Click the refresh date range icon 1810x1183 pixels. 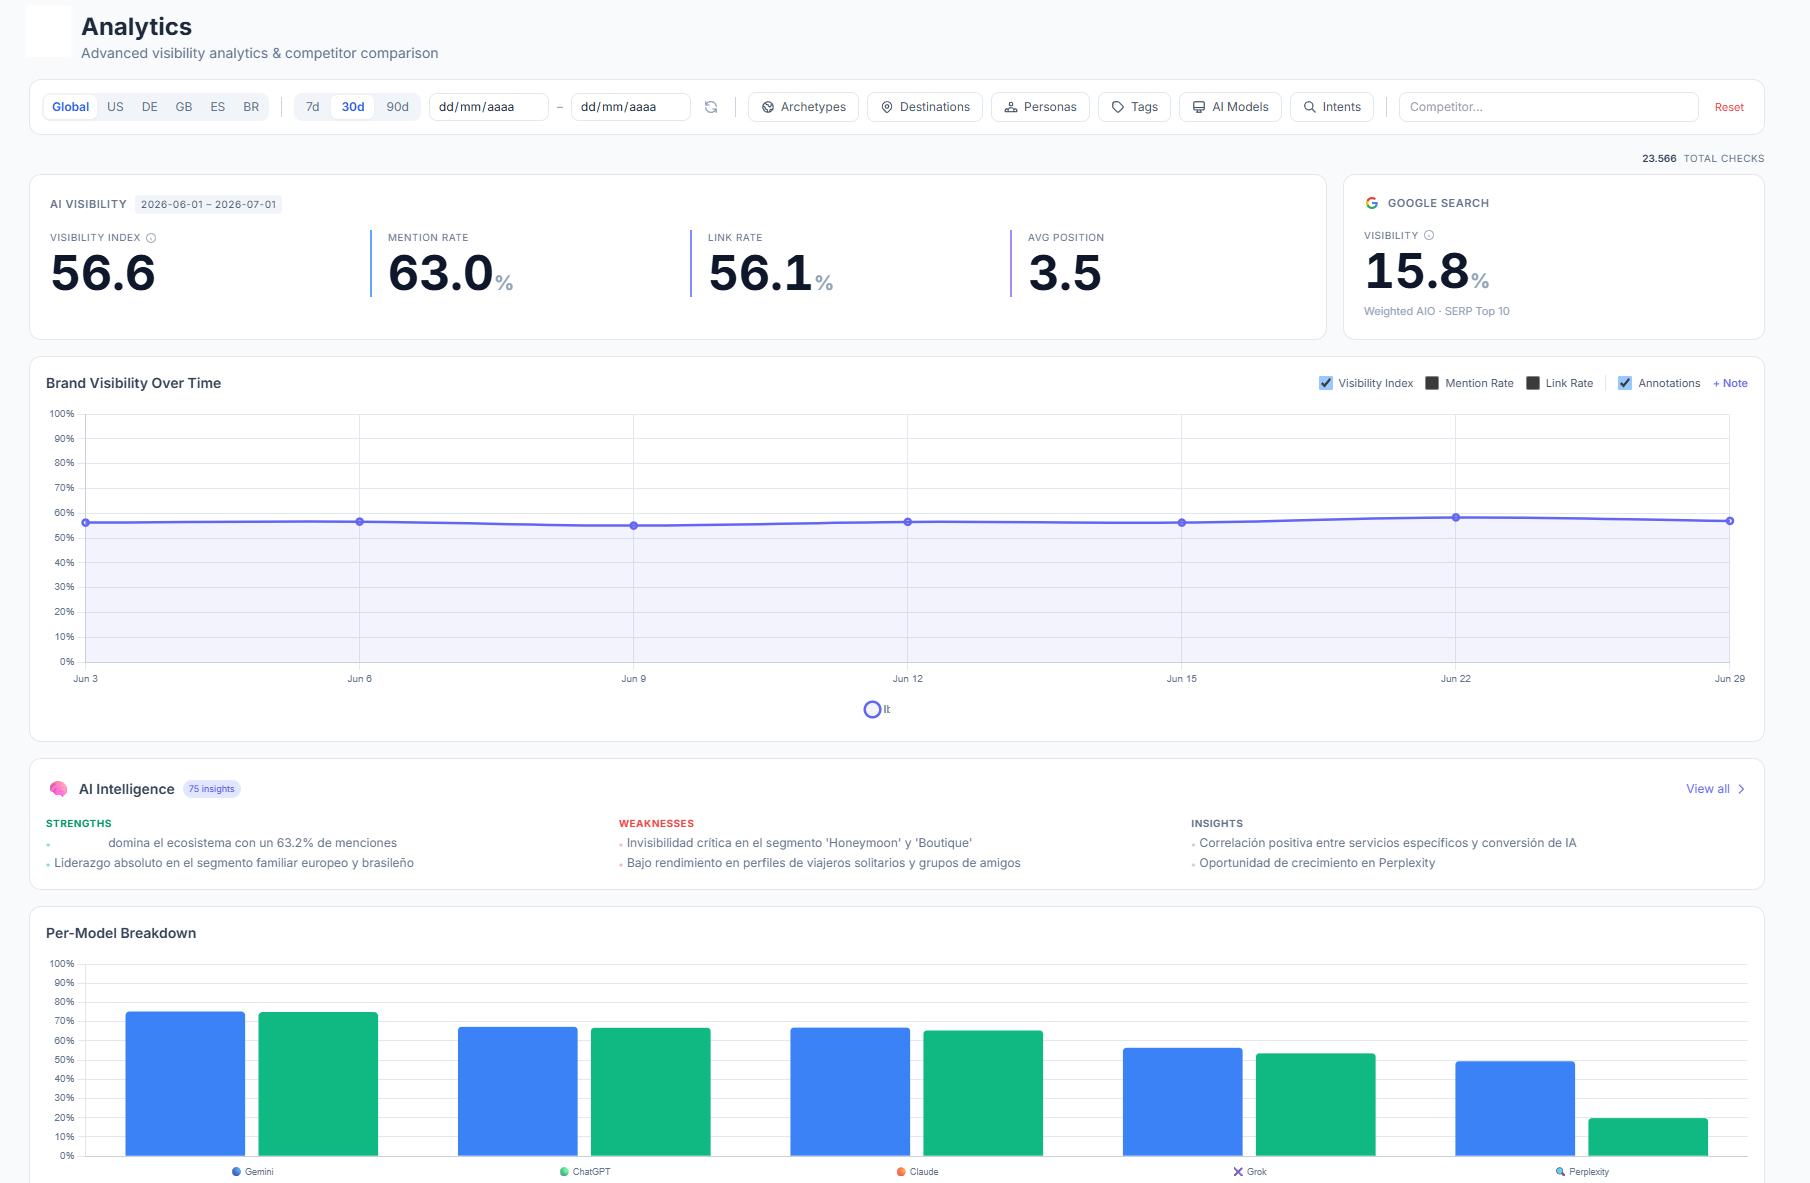[711, 107]
